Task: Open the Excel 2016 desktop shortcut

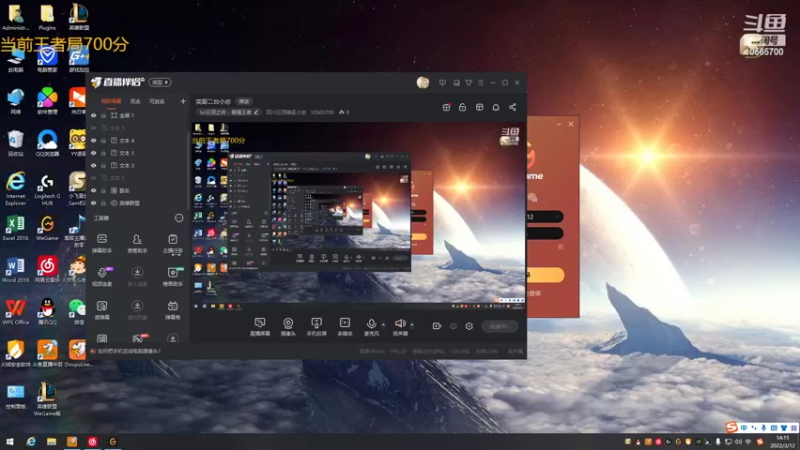Action: (x=15, y=228)
